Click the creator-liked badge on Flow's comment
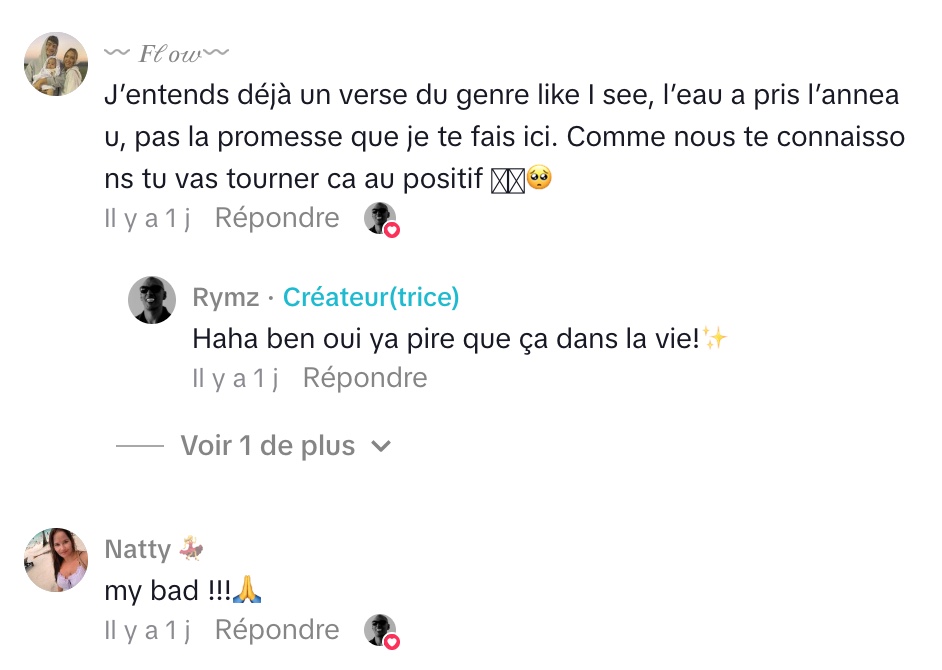The width and height of the screenshot is (942, 670). tap(381, 218)
